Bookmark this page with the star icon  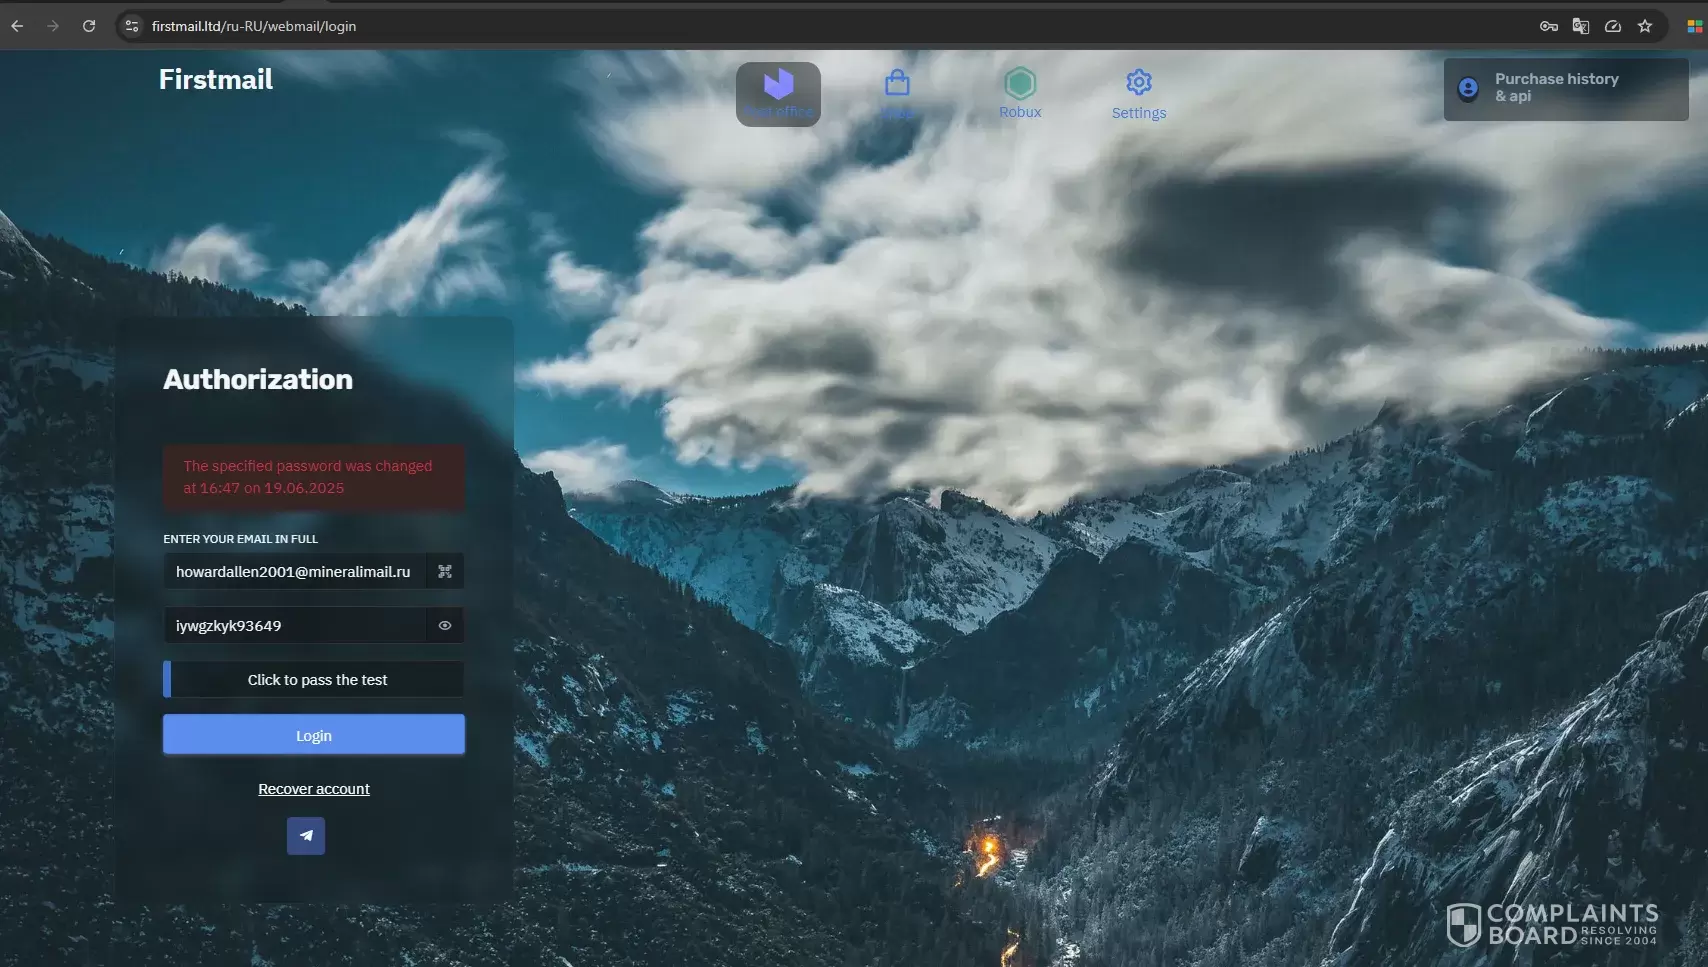pos(1645,26)
